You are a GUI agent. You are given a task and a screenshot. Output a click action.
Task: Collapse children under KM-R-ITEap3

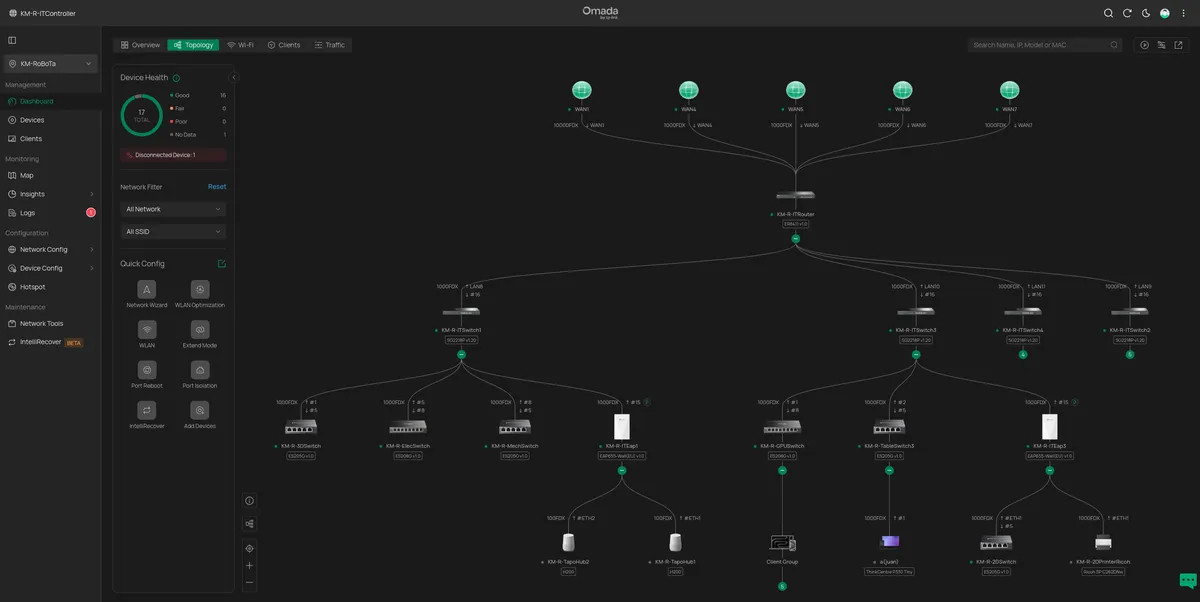(1049, 470)
